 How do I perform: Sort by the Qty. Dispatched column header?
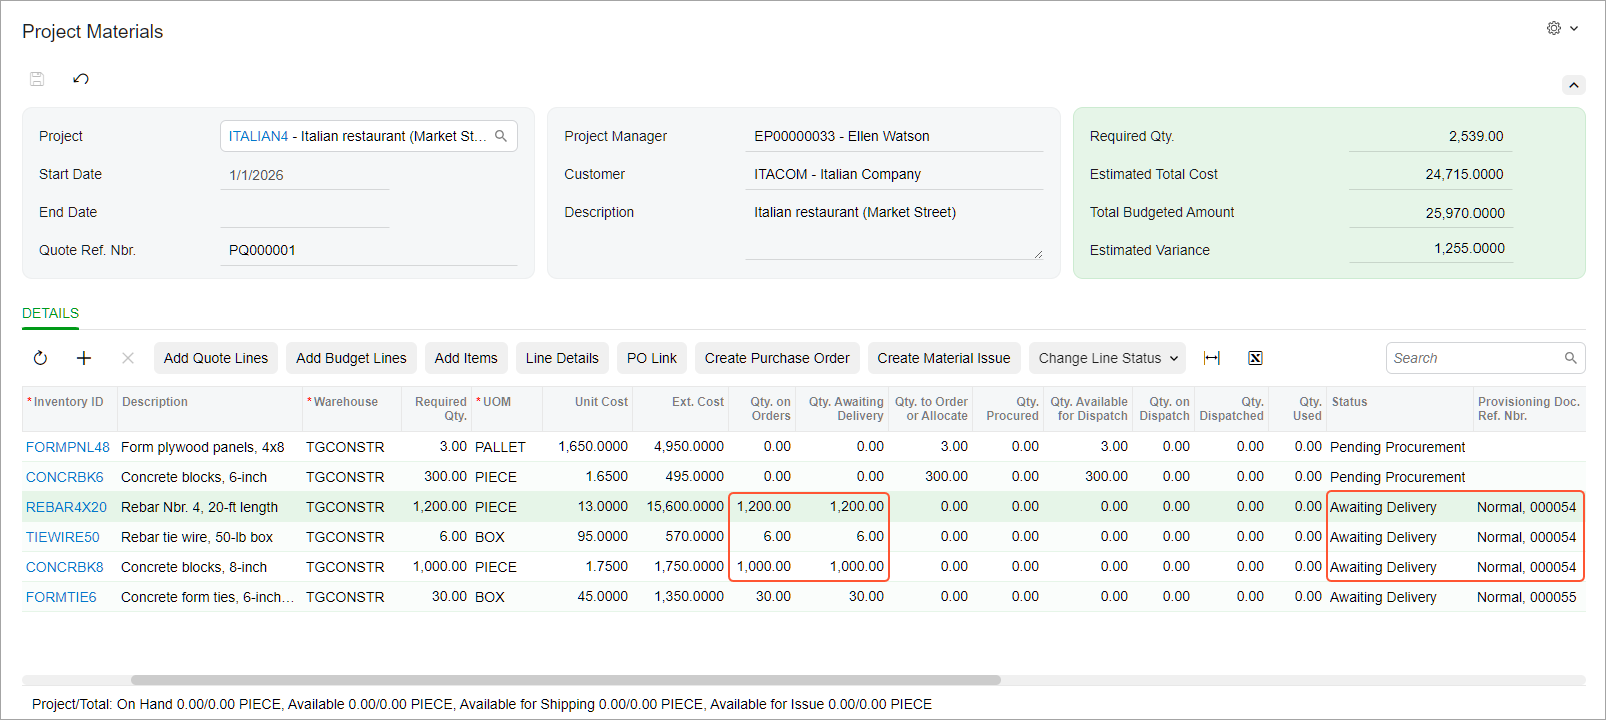coord(1232,409)
